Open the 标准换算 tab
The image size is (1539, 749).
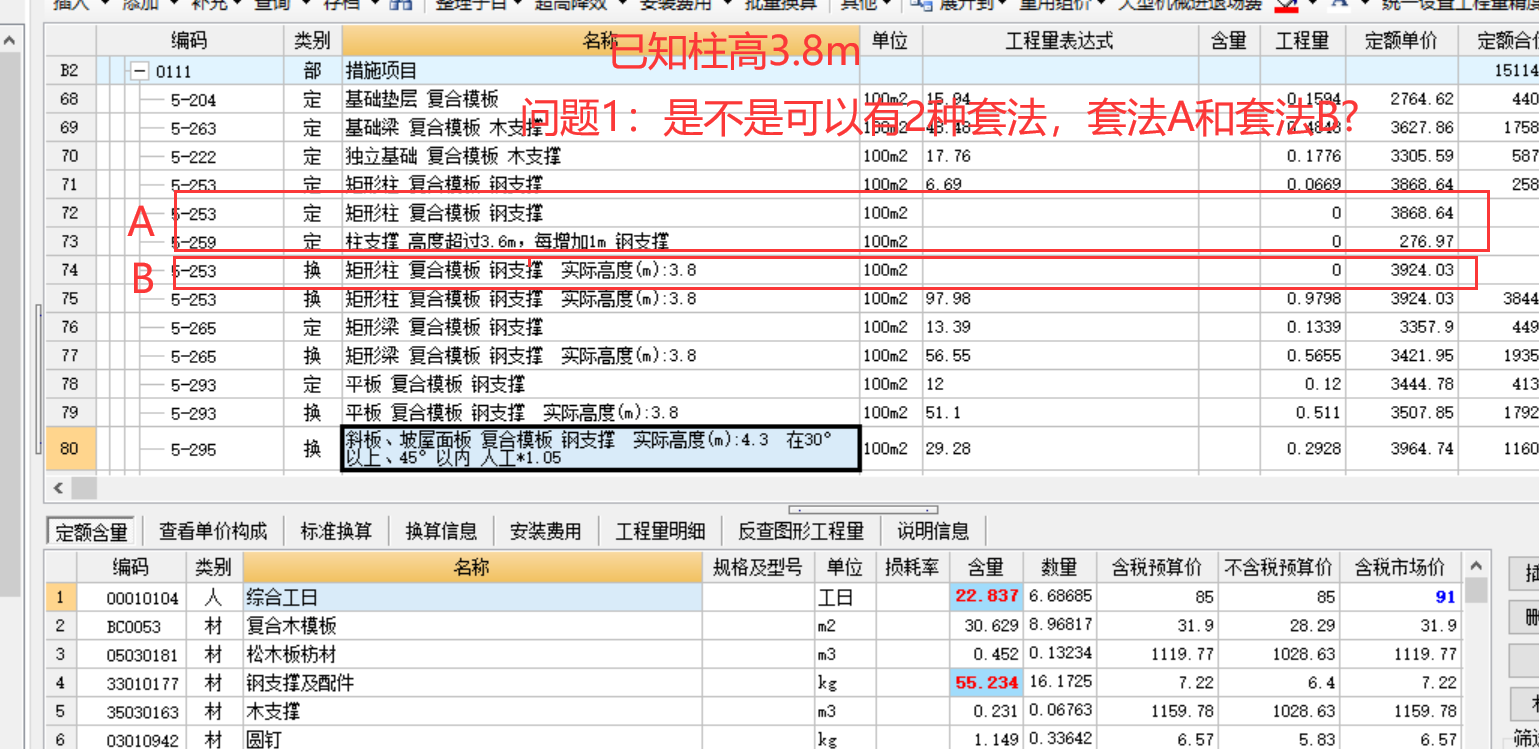click(336, 531)
